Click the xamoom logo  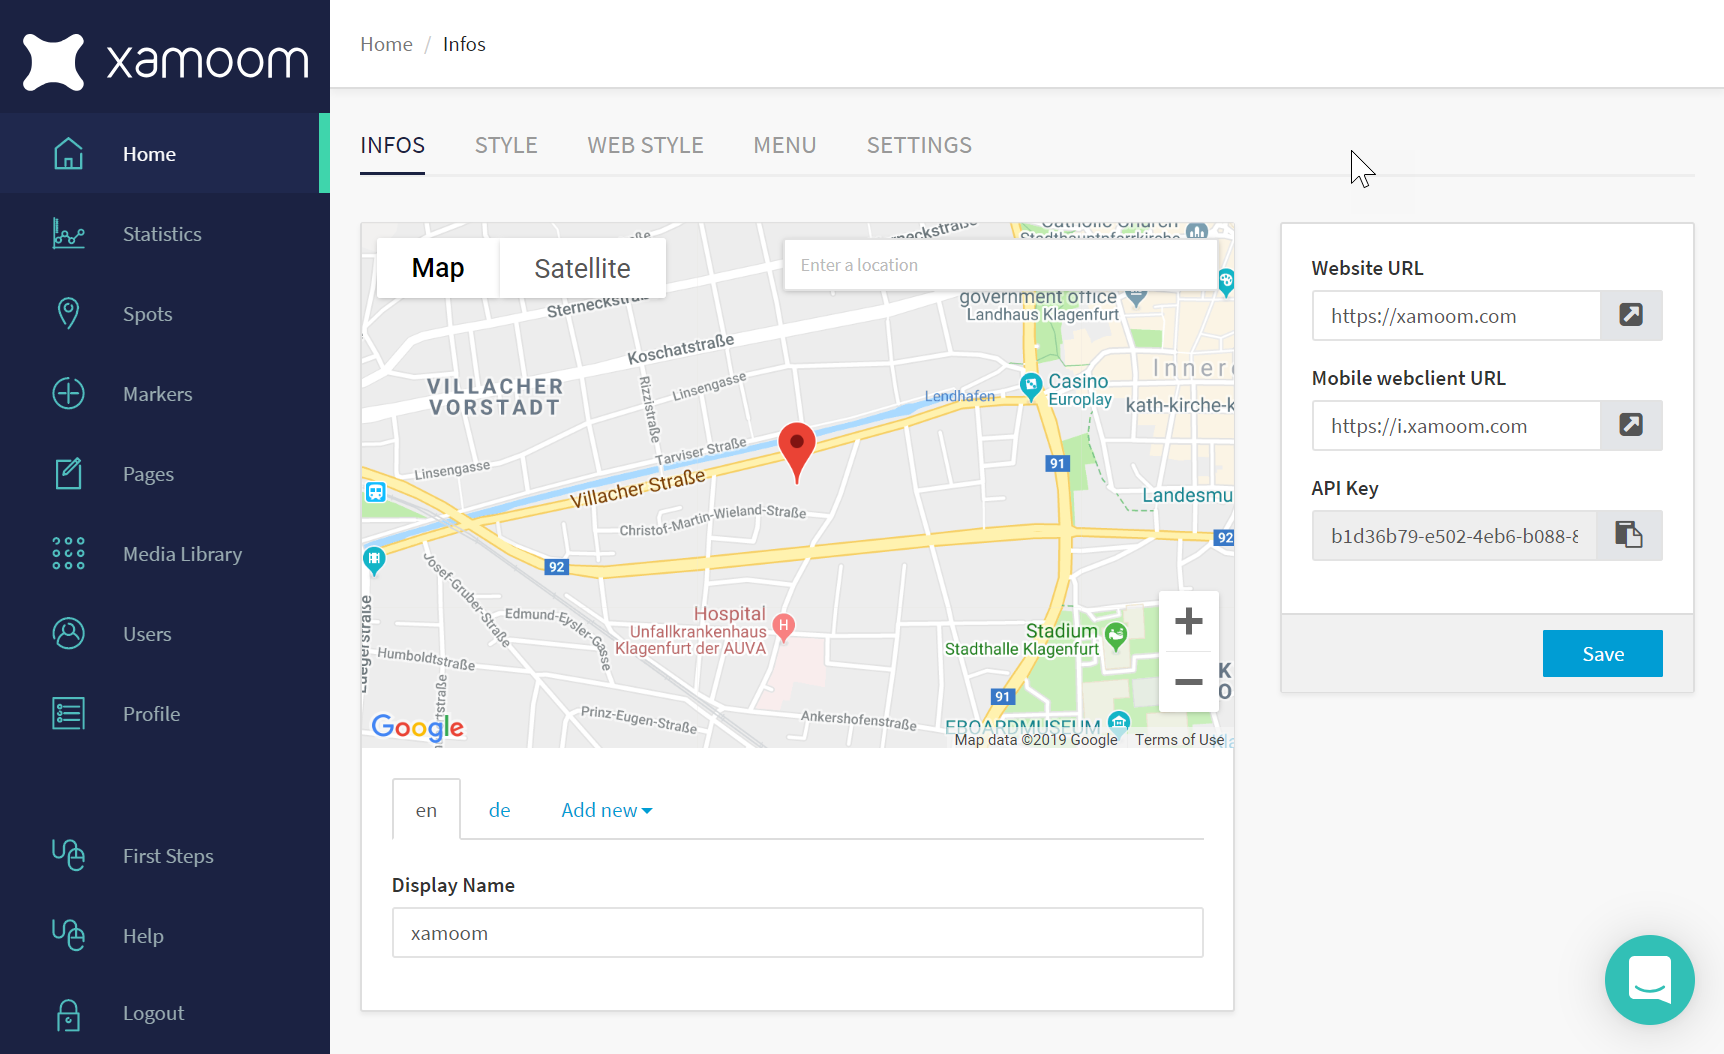click(165, 61)
